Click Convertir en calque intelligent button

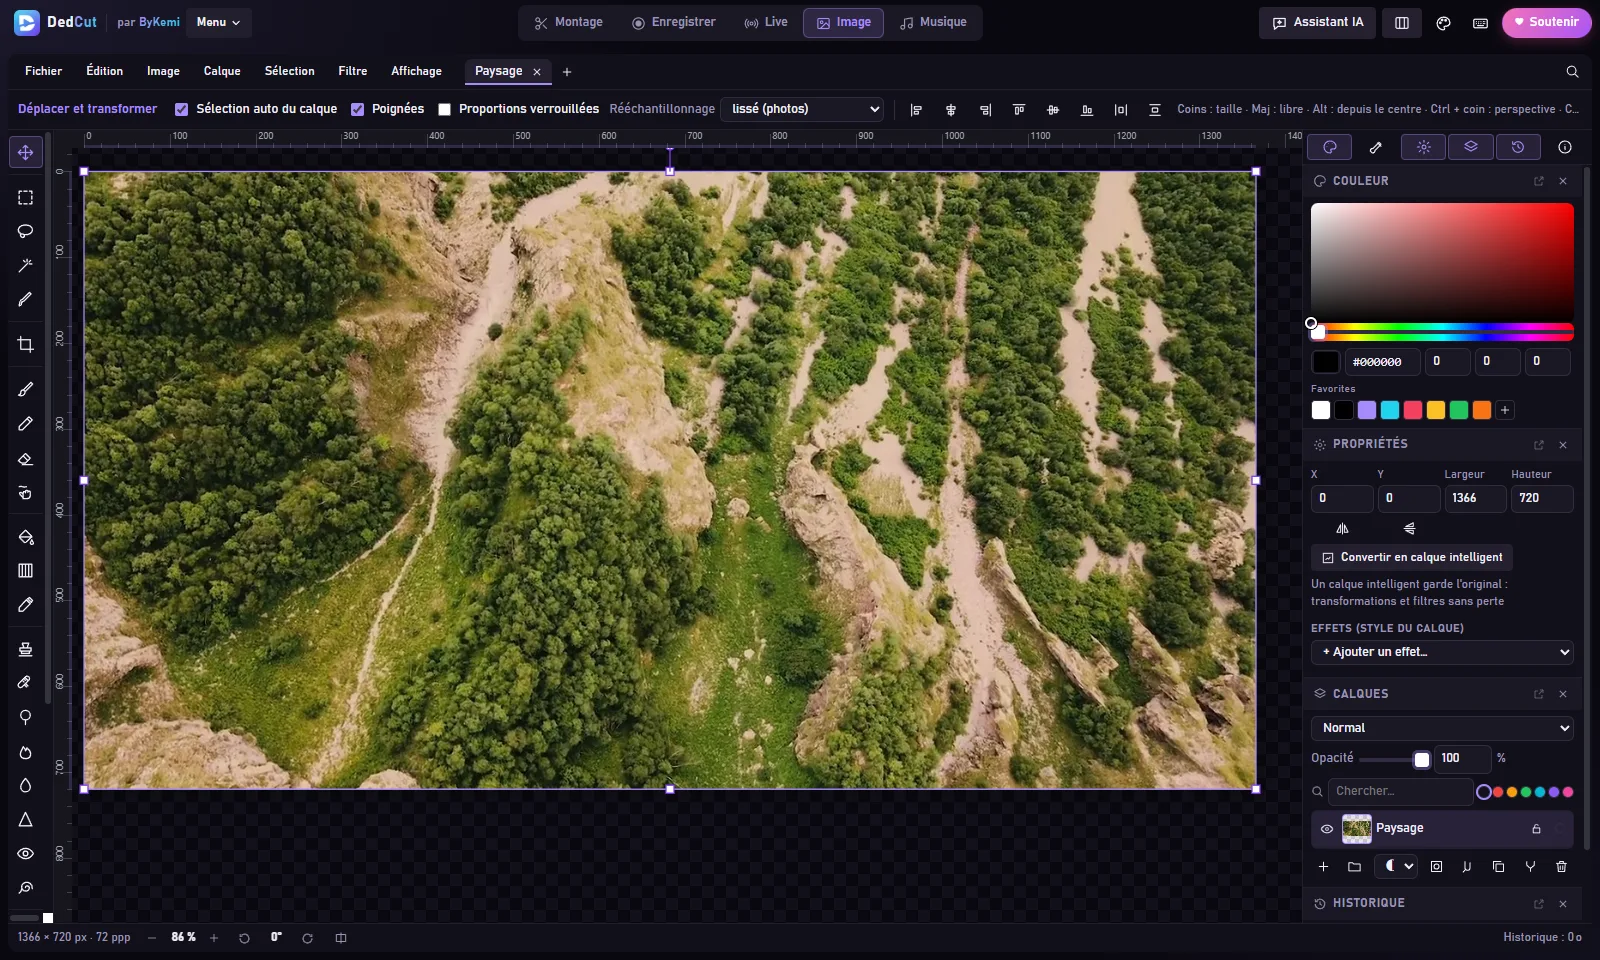(x=1411, y=557)
